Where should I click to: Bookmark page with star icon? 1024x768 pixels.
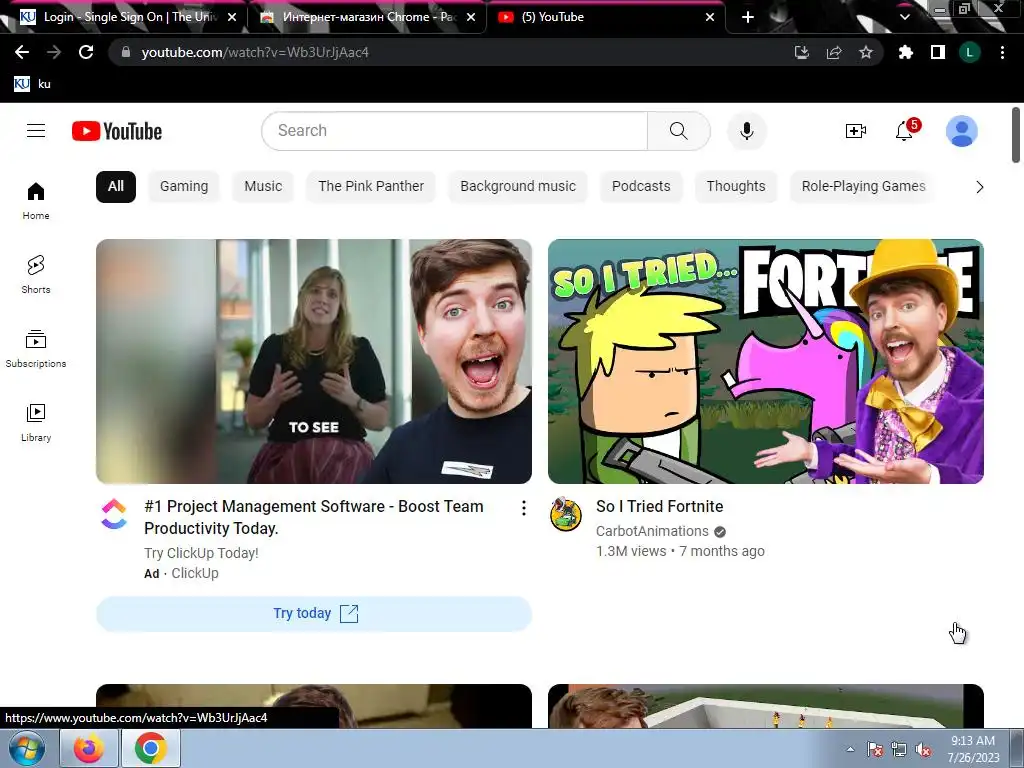click(866, 52)
